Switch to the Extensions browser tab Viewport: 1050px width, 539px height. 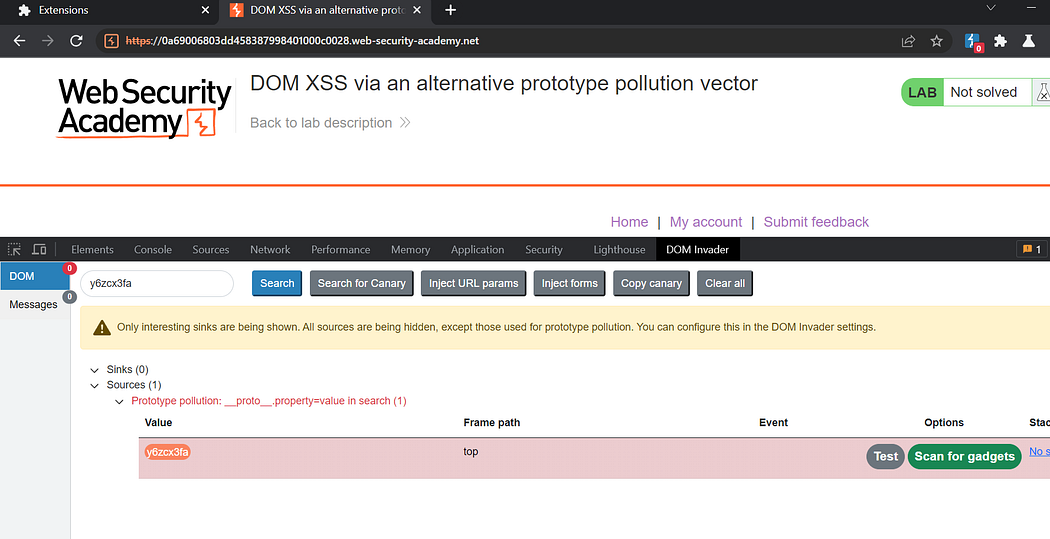[x=110, y=10]
